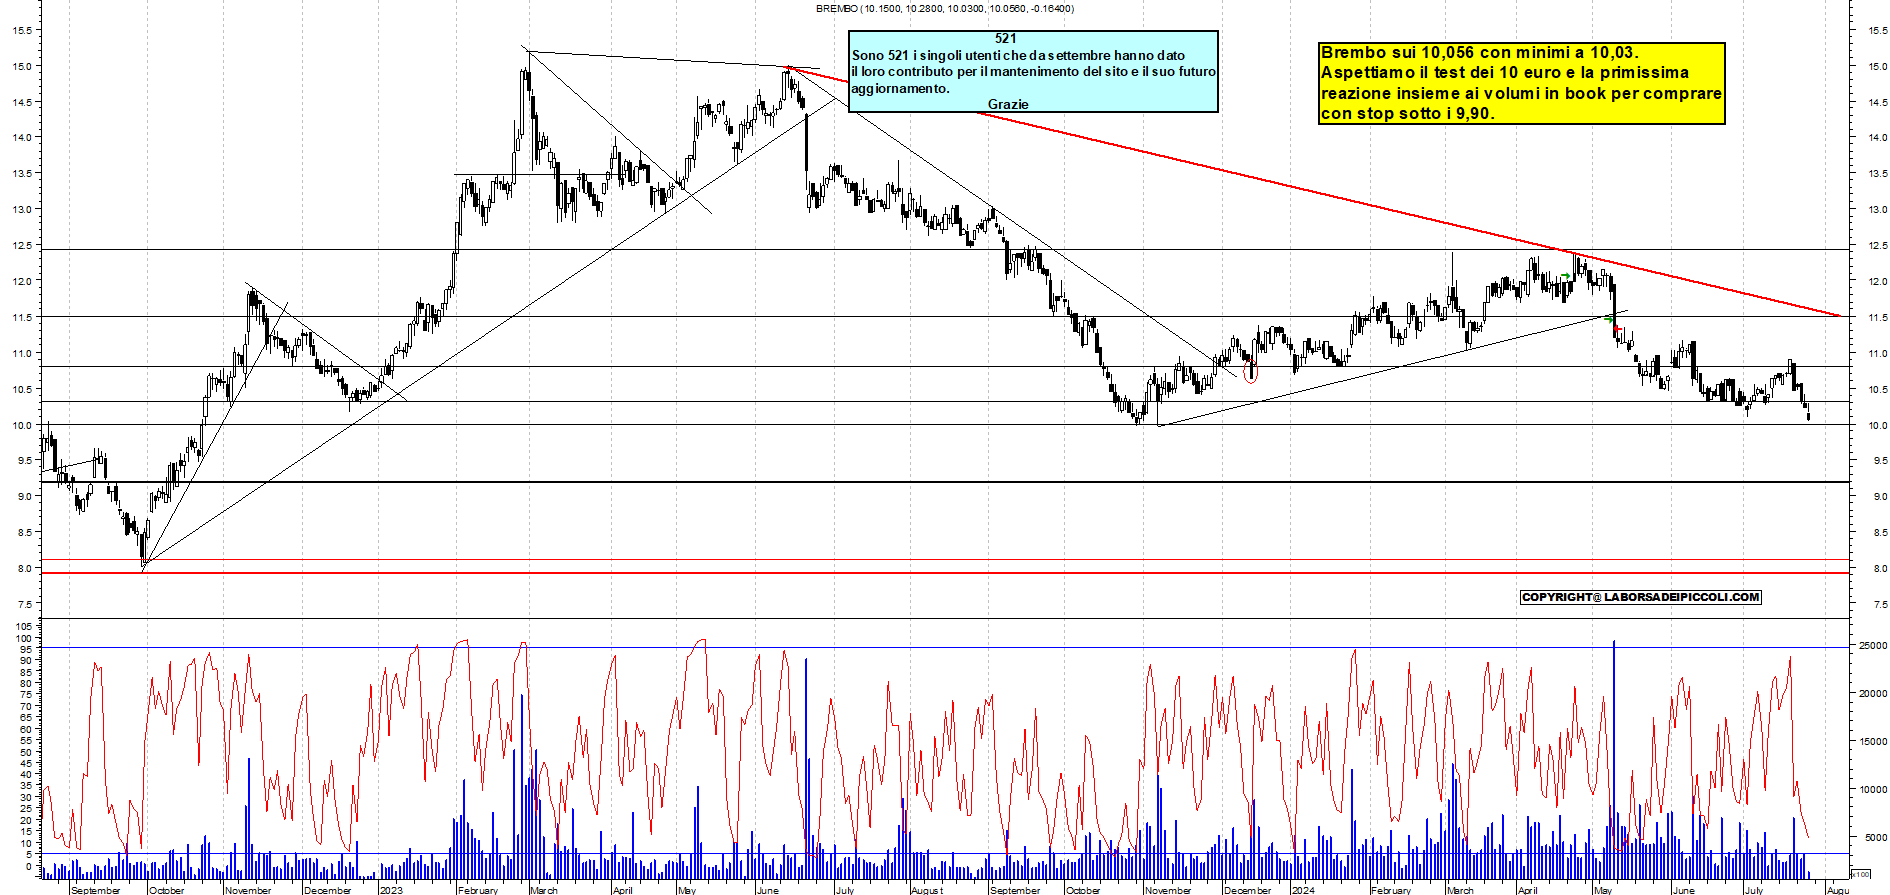Click the "30" oscillator axis value
This screenshot has width=1890, height=895.
coord(26,798)
